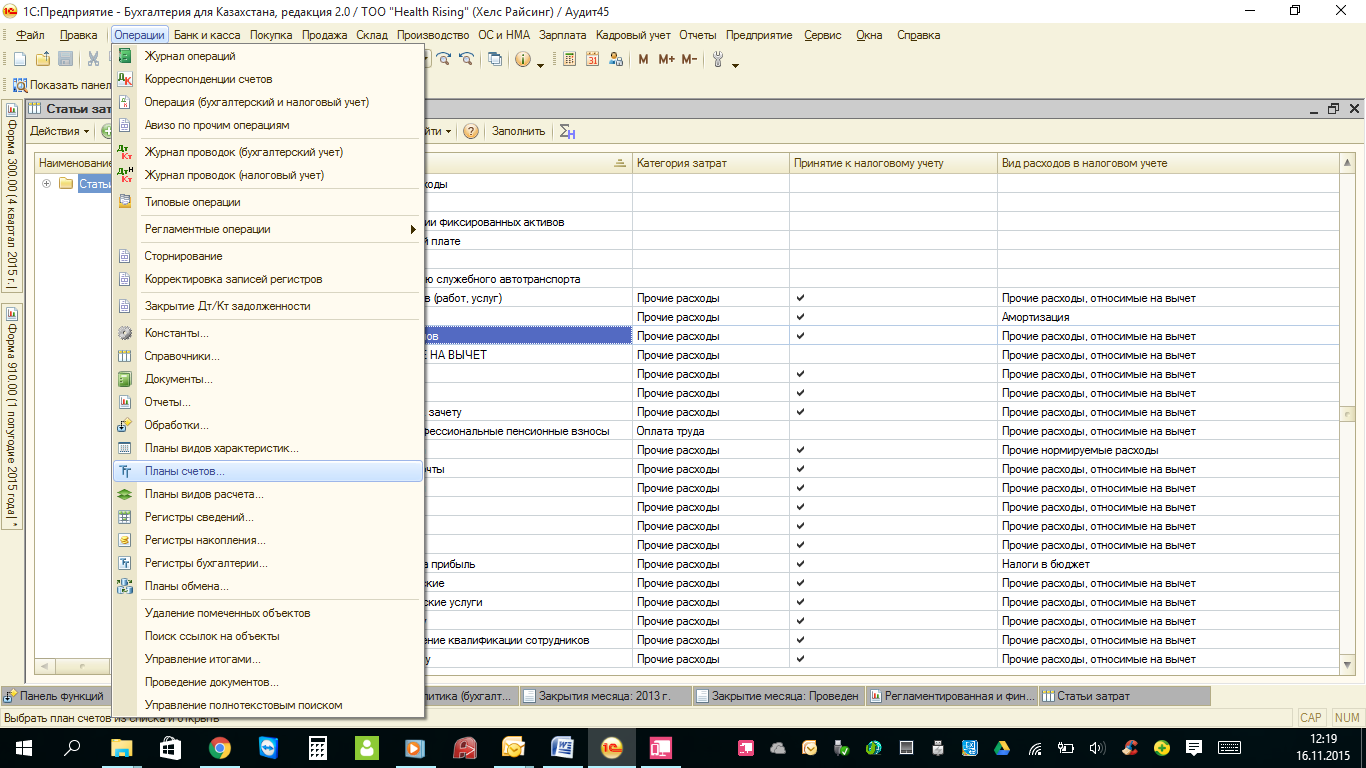Open the Действия dropdown
This screenshot has width=1366, height=768.
[59, 131]
